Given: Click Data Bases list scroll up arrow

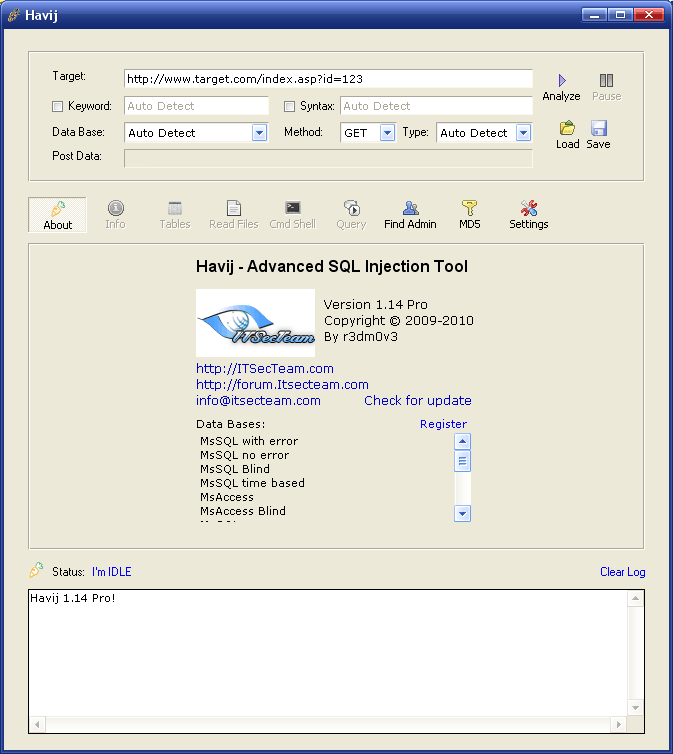Looking at the screenshot, I should (462, 441).
